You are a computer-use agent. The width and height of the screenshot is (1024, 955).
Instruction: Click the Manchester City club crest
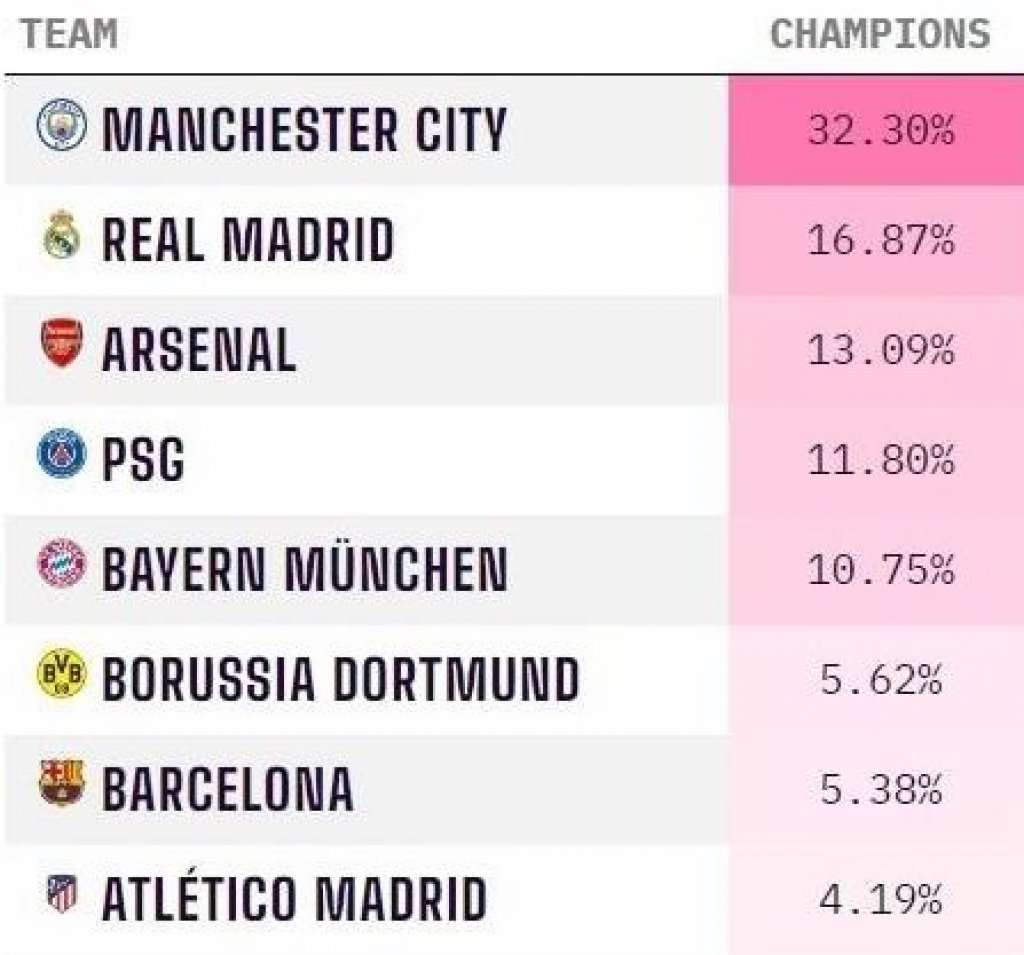[x=61, y=125]
